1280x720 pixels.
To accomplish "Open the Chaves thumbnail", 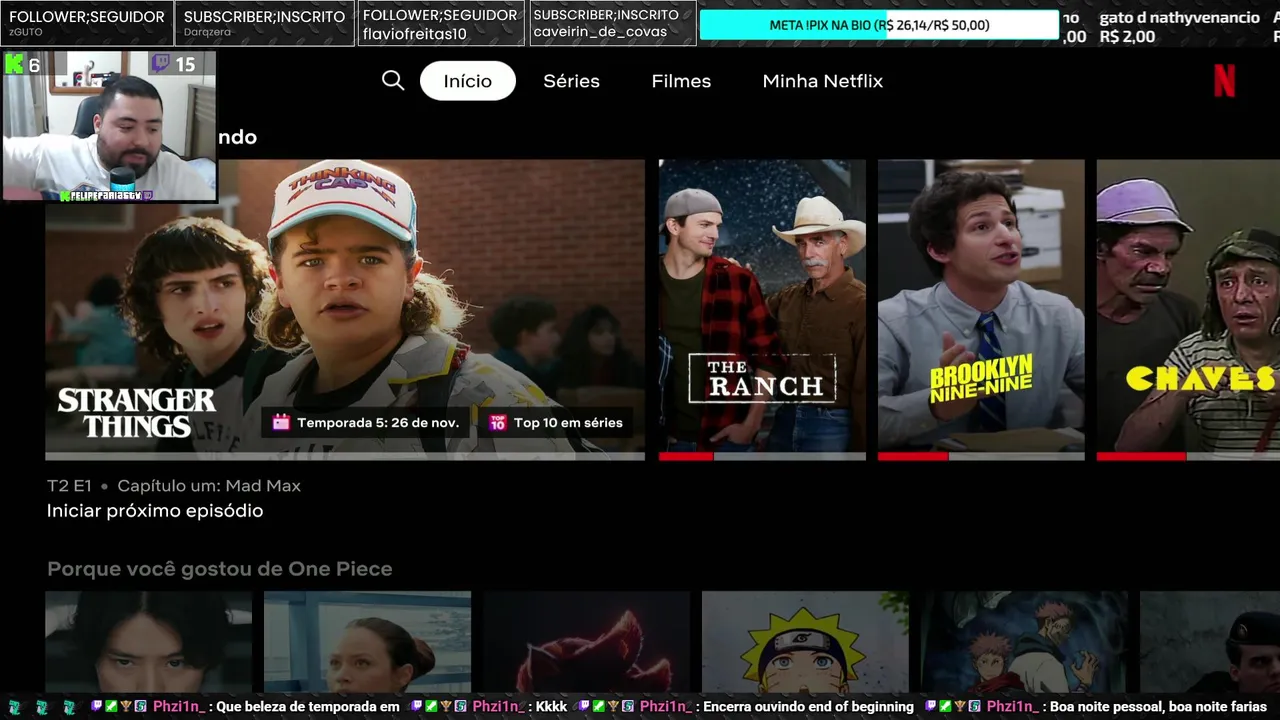I will coord(1188,309).
